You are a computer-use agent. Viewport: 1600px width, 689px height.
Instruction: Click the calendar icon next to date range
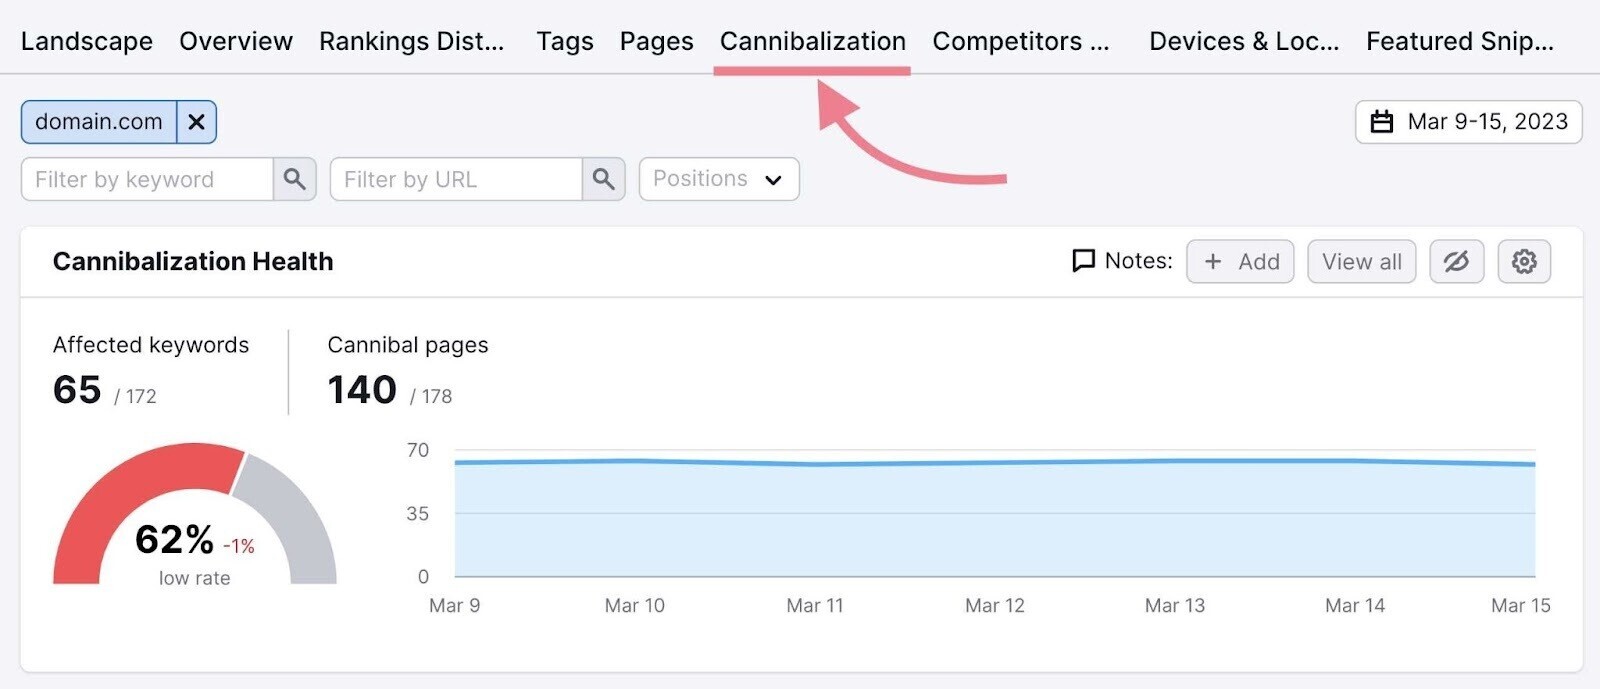point(1385,122)
